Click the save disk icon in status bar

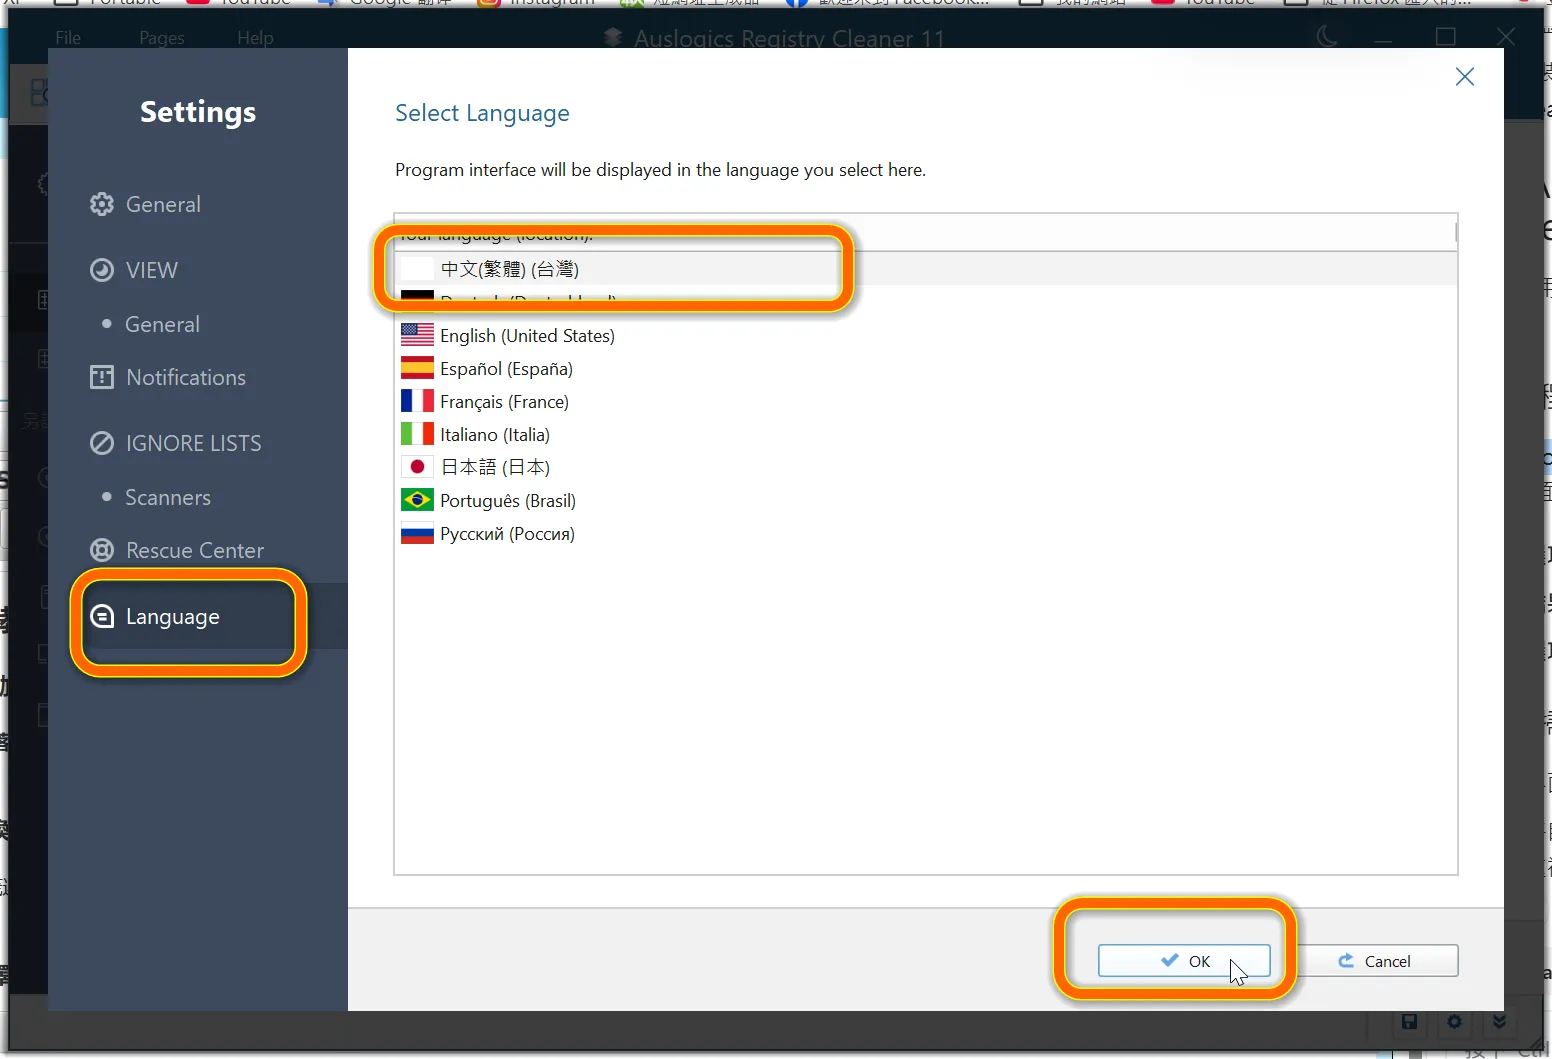(1410, 1022)
